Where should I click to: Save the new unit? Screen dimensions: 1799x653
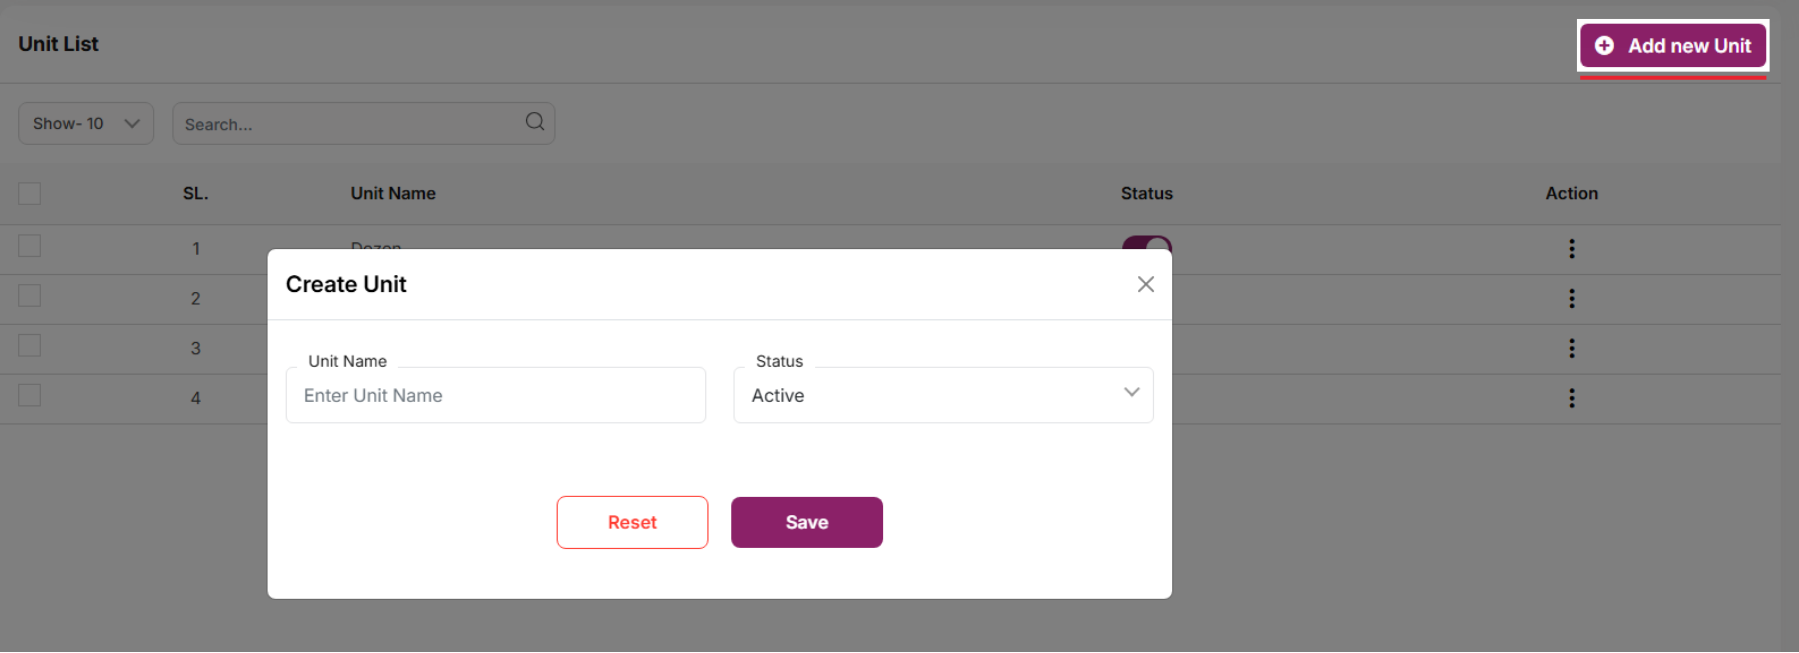pos(806,523)
